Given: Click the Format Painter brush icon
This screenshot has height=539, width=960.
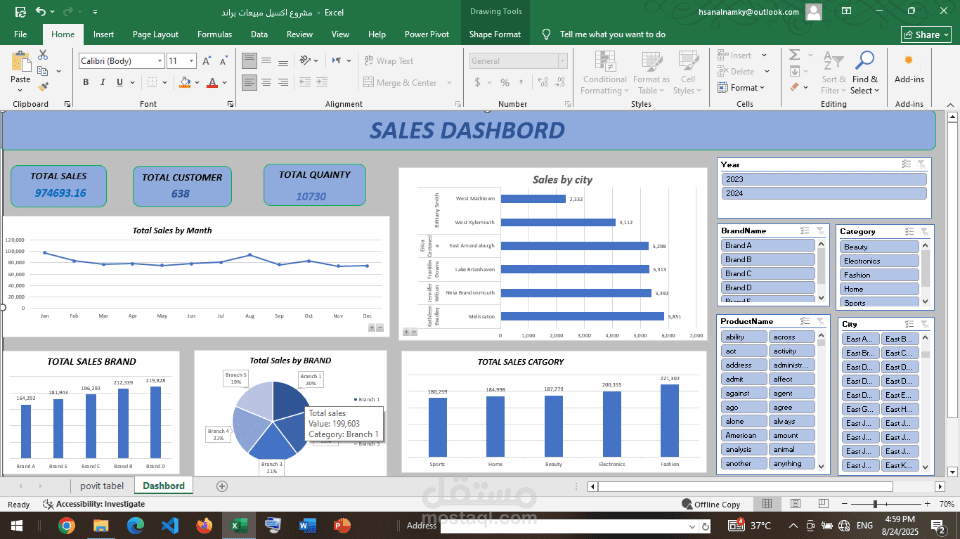Looking at the screenshot, I should tap(43, 87).
